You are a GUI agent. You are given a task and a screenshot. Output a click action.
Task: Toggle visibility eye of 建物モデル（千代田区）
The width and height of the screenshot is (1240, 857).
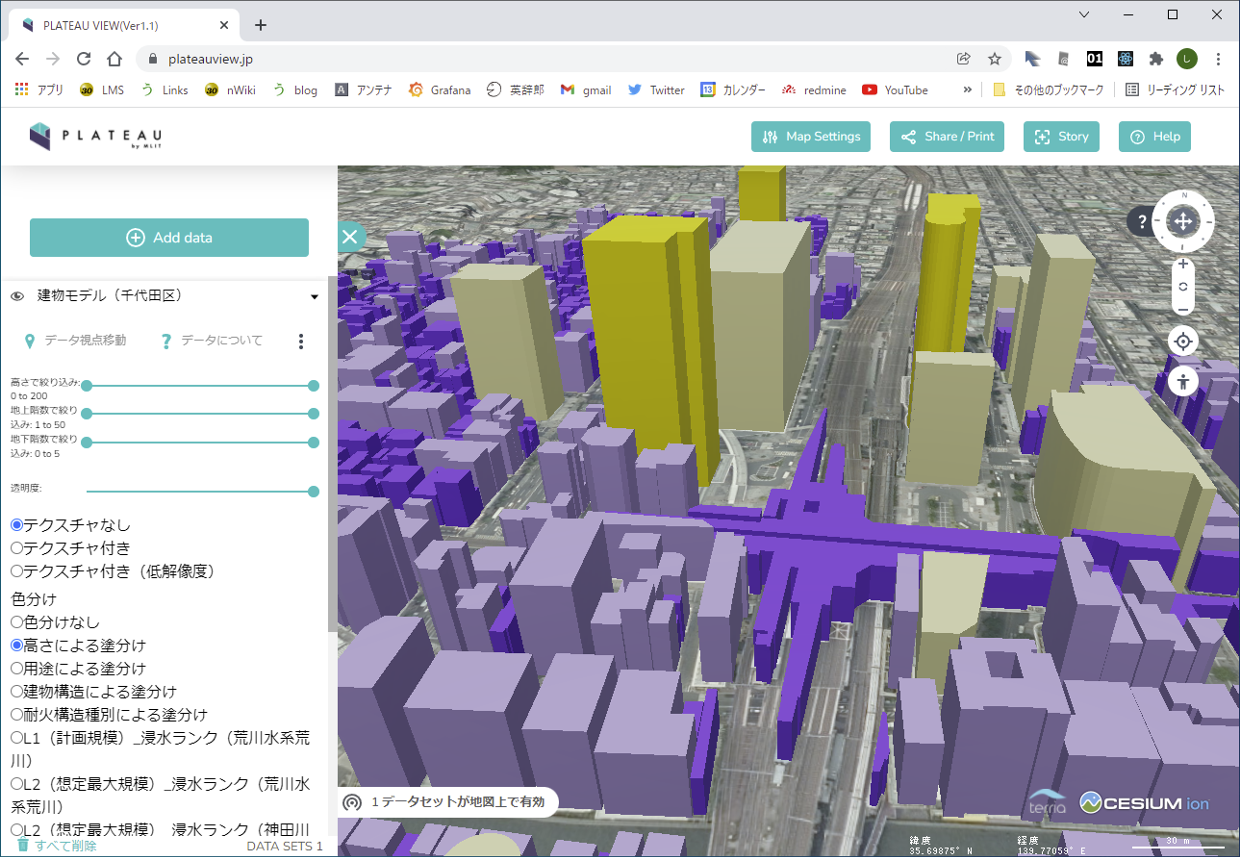(17, 297)
